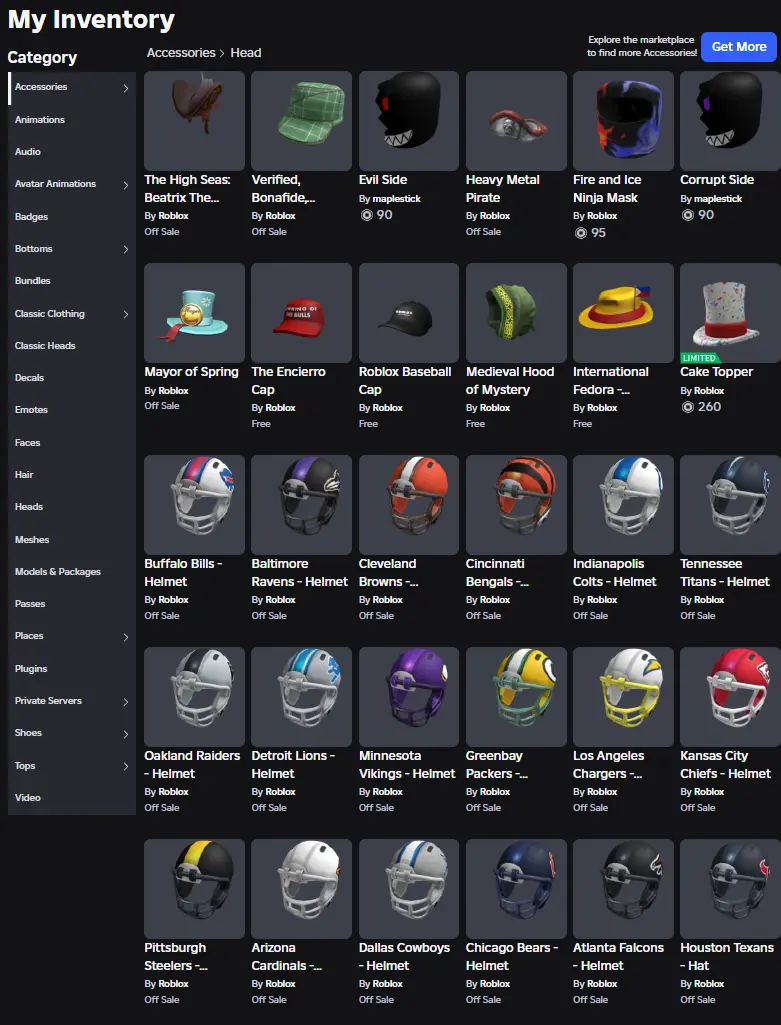Image resolution: width=781 pixels, height=1025 pixels.
Task: Select the Pittsburgh Steelers helmet thumbnail
Action: click(x=194, y=888)
